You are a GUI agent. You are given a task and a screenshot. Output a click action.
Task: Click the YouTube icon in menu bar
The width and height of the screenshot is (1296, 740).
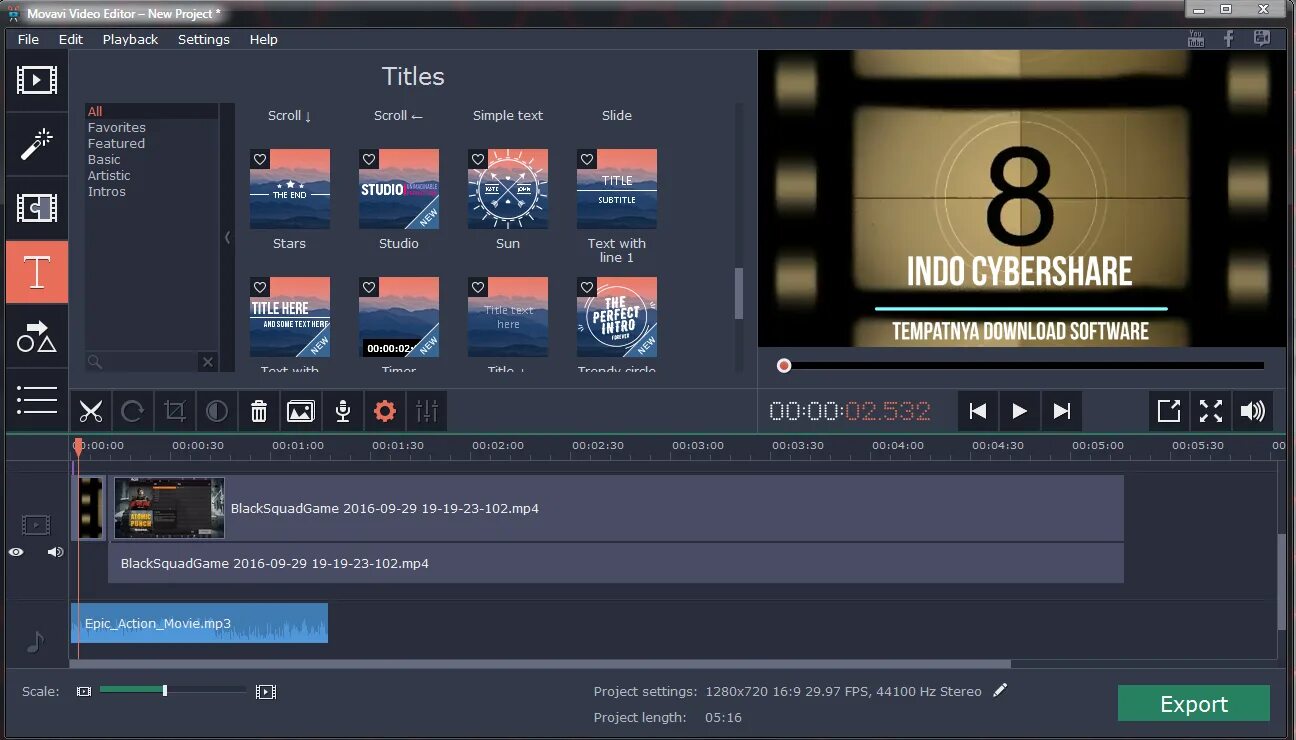[x=1196, y=39]
